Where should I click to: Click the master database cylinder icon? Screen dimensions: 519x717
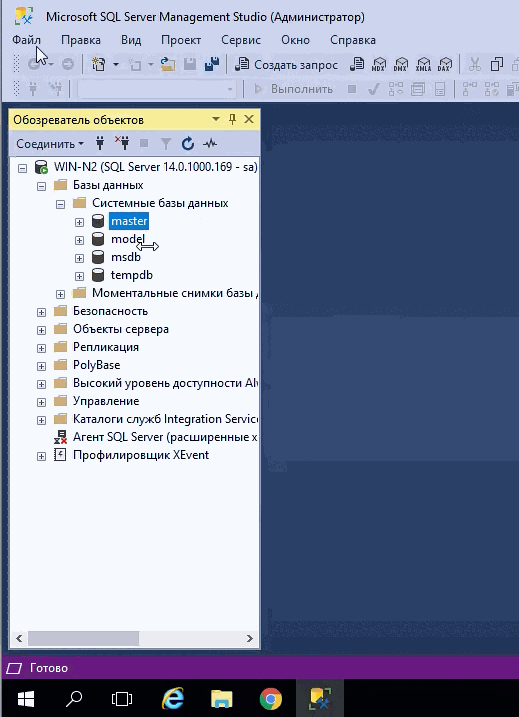click(x=98, y=221)
